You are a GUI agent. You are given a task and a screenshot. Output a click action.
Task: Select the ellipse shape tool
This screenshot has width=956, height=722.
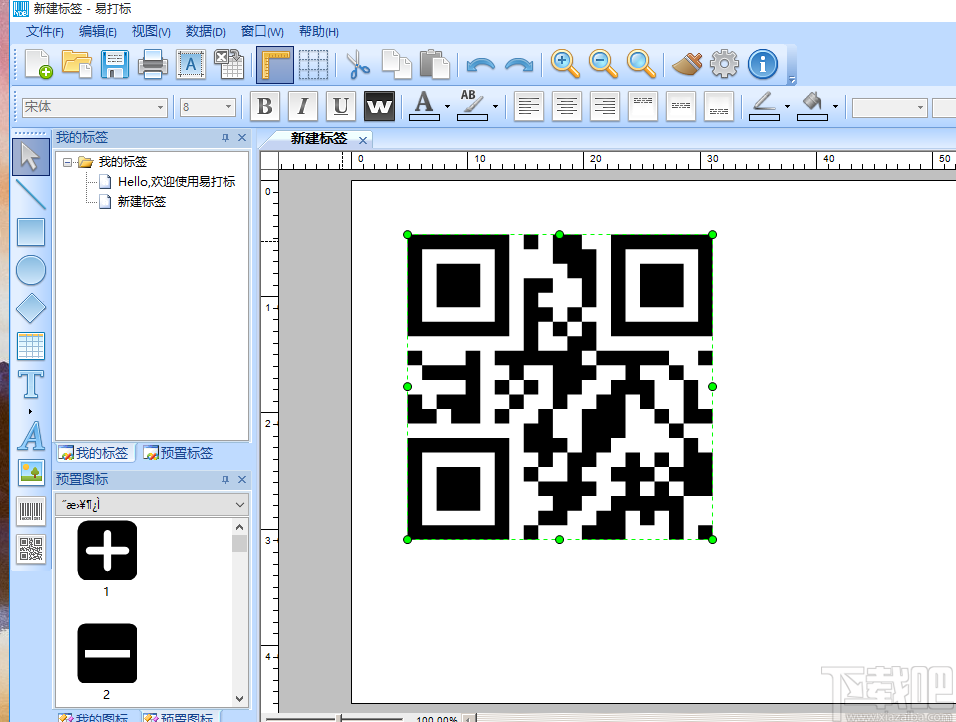(30, 270)
